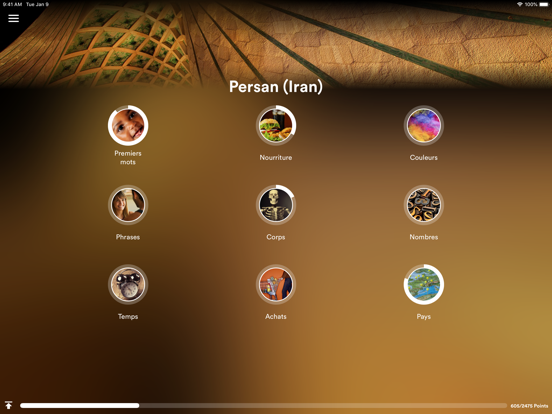Click the Couleurs label
Image resolution: width=552 pixels, height=414 pixels.
(424, 158)
